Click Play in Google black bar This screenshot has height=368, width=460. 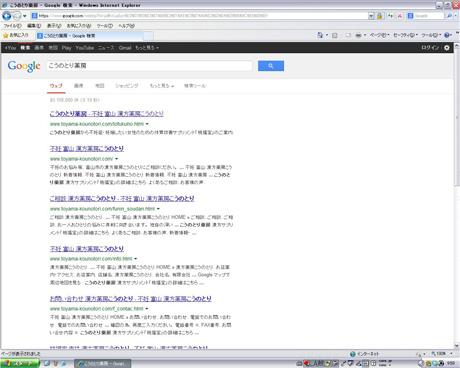point(66,48)
